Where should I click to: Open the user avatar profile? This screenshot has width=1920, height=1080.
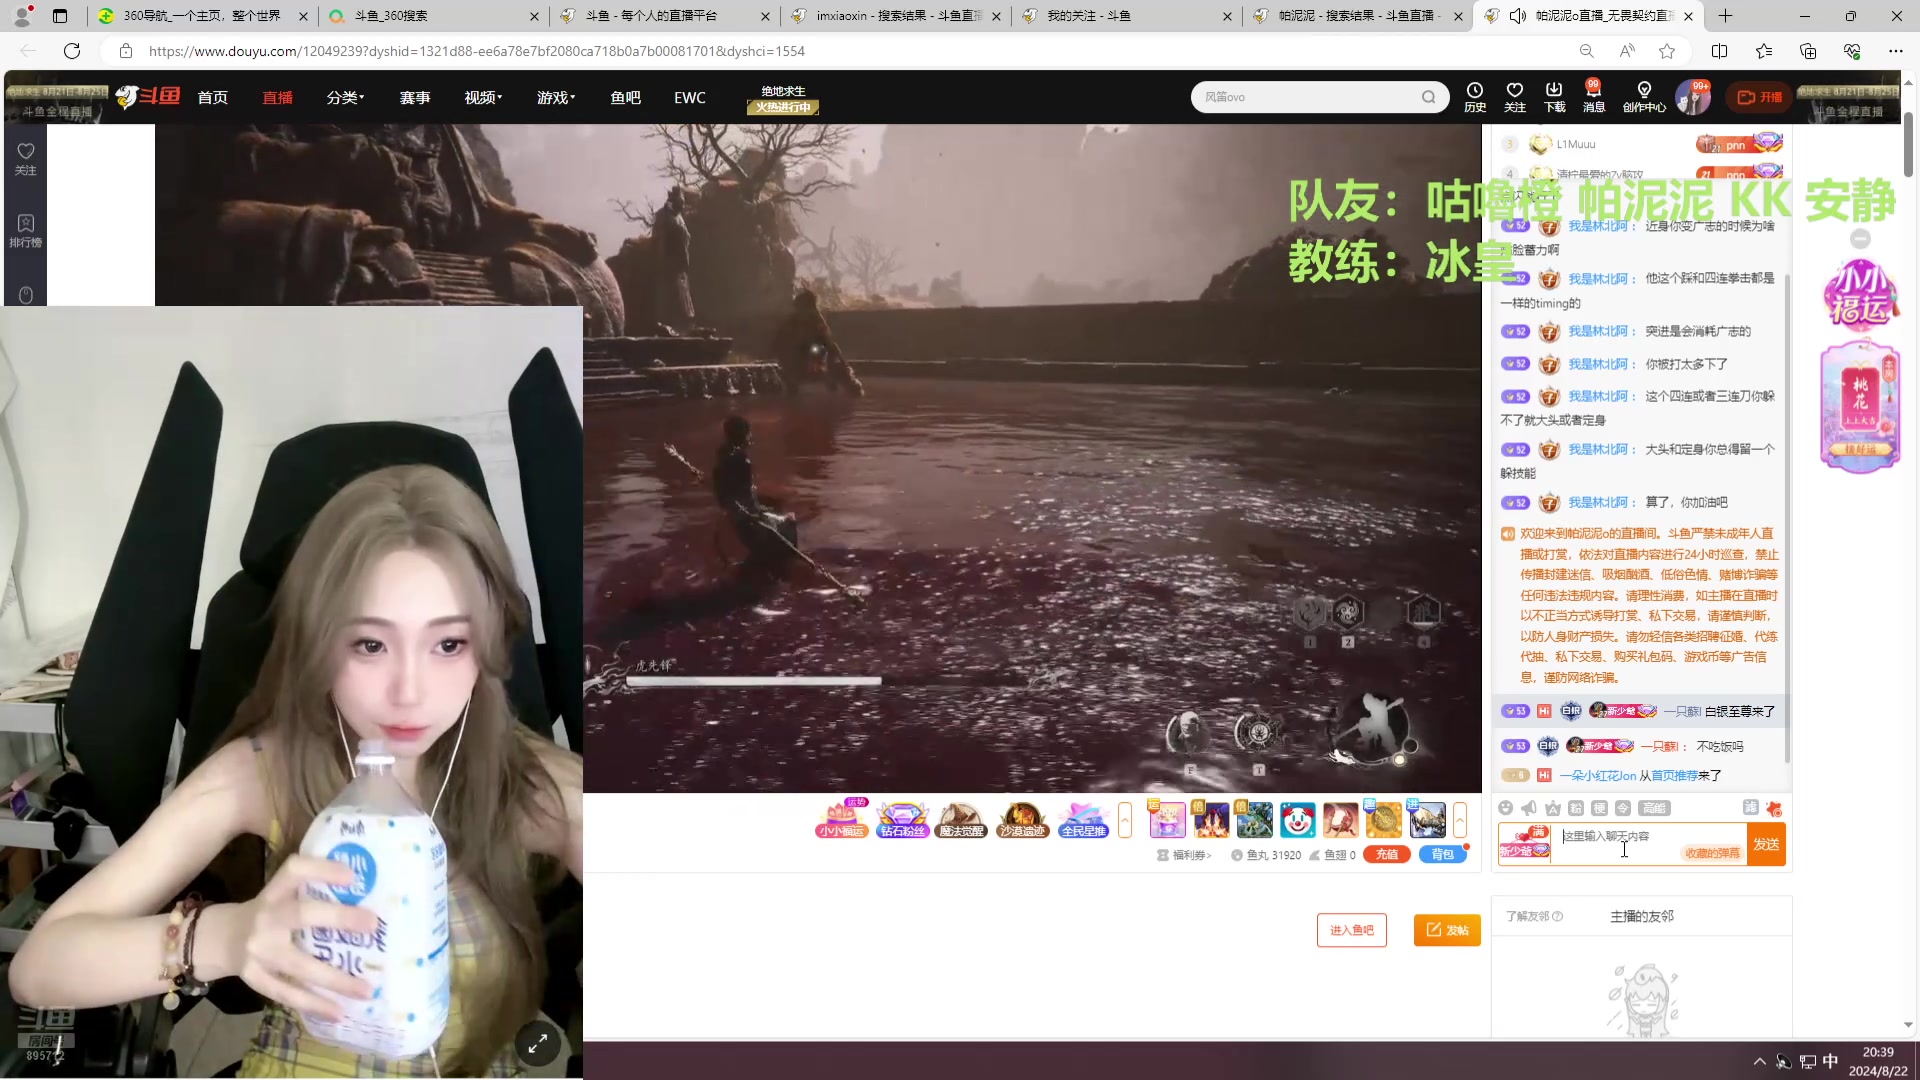point(1693,97)
